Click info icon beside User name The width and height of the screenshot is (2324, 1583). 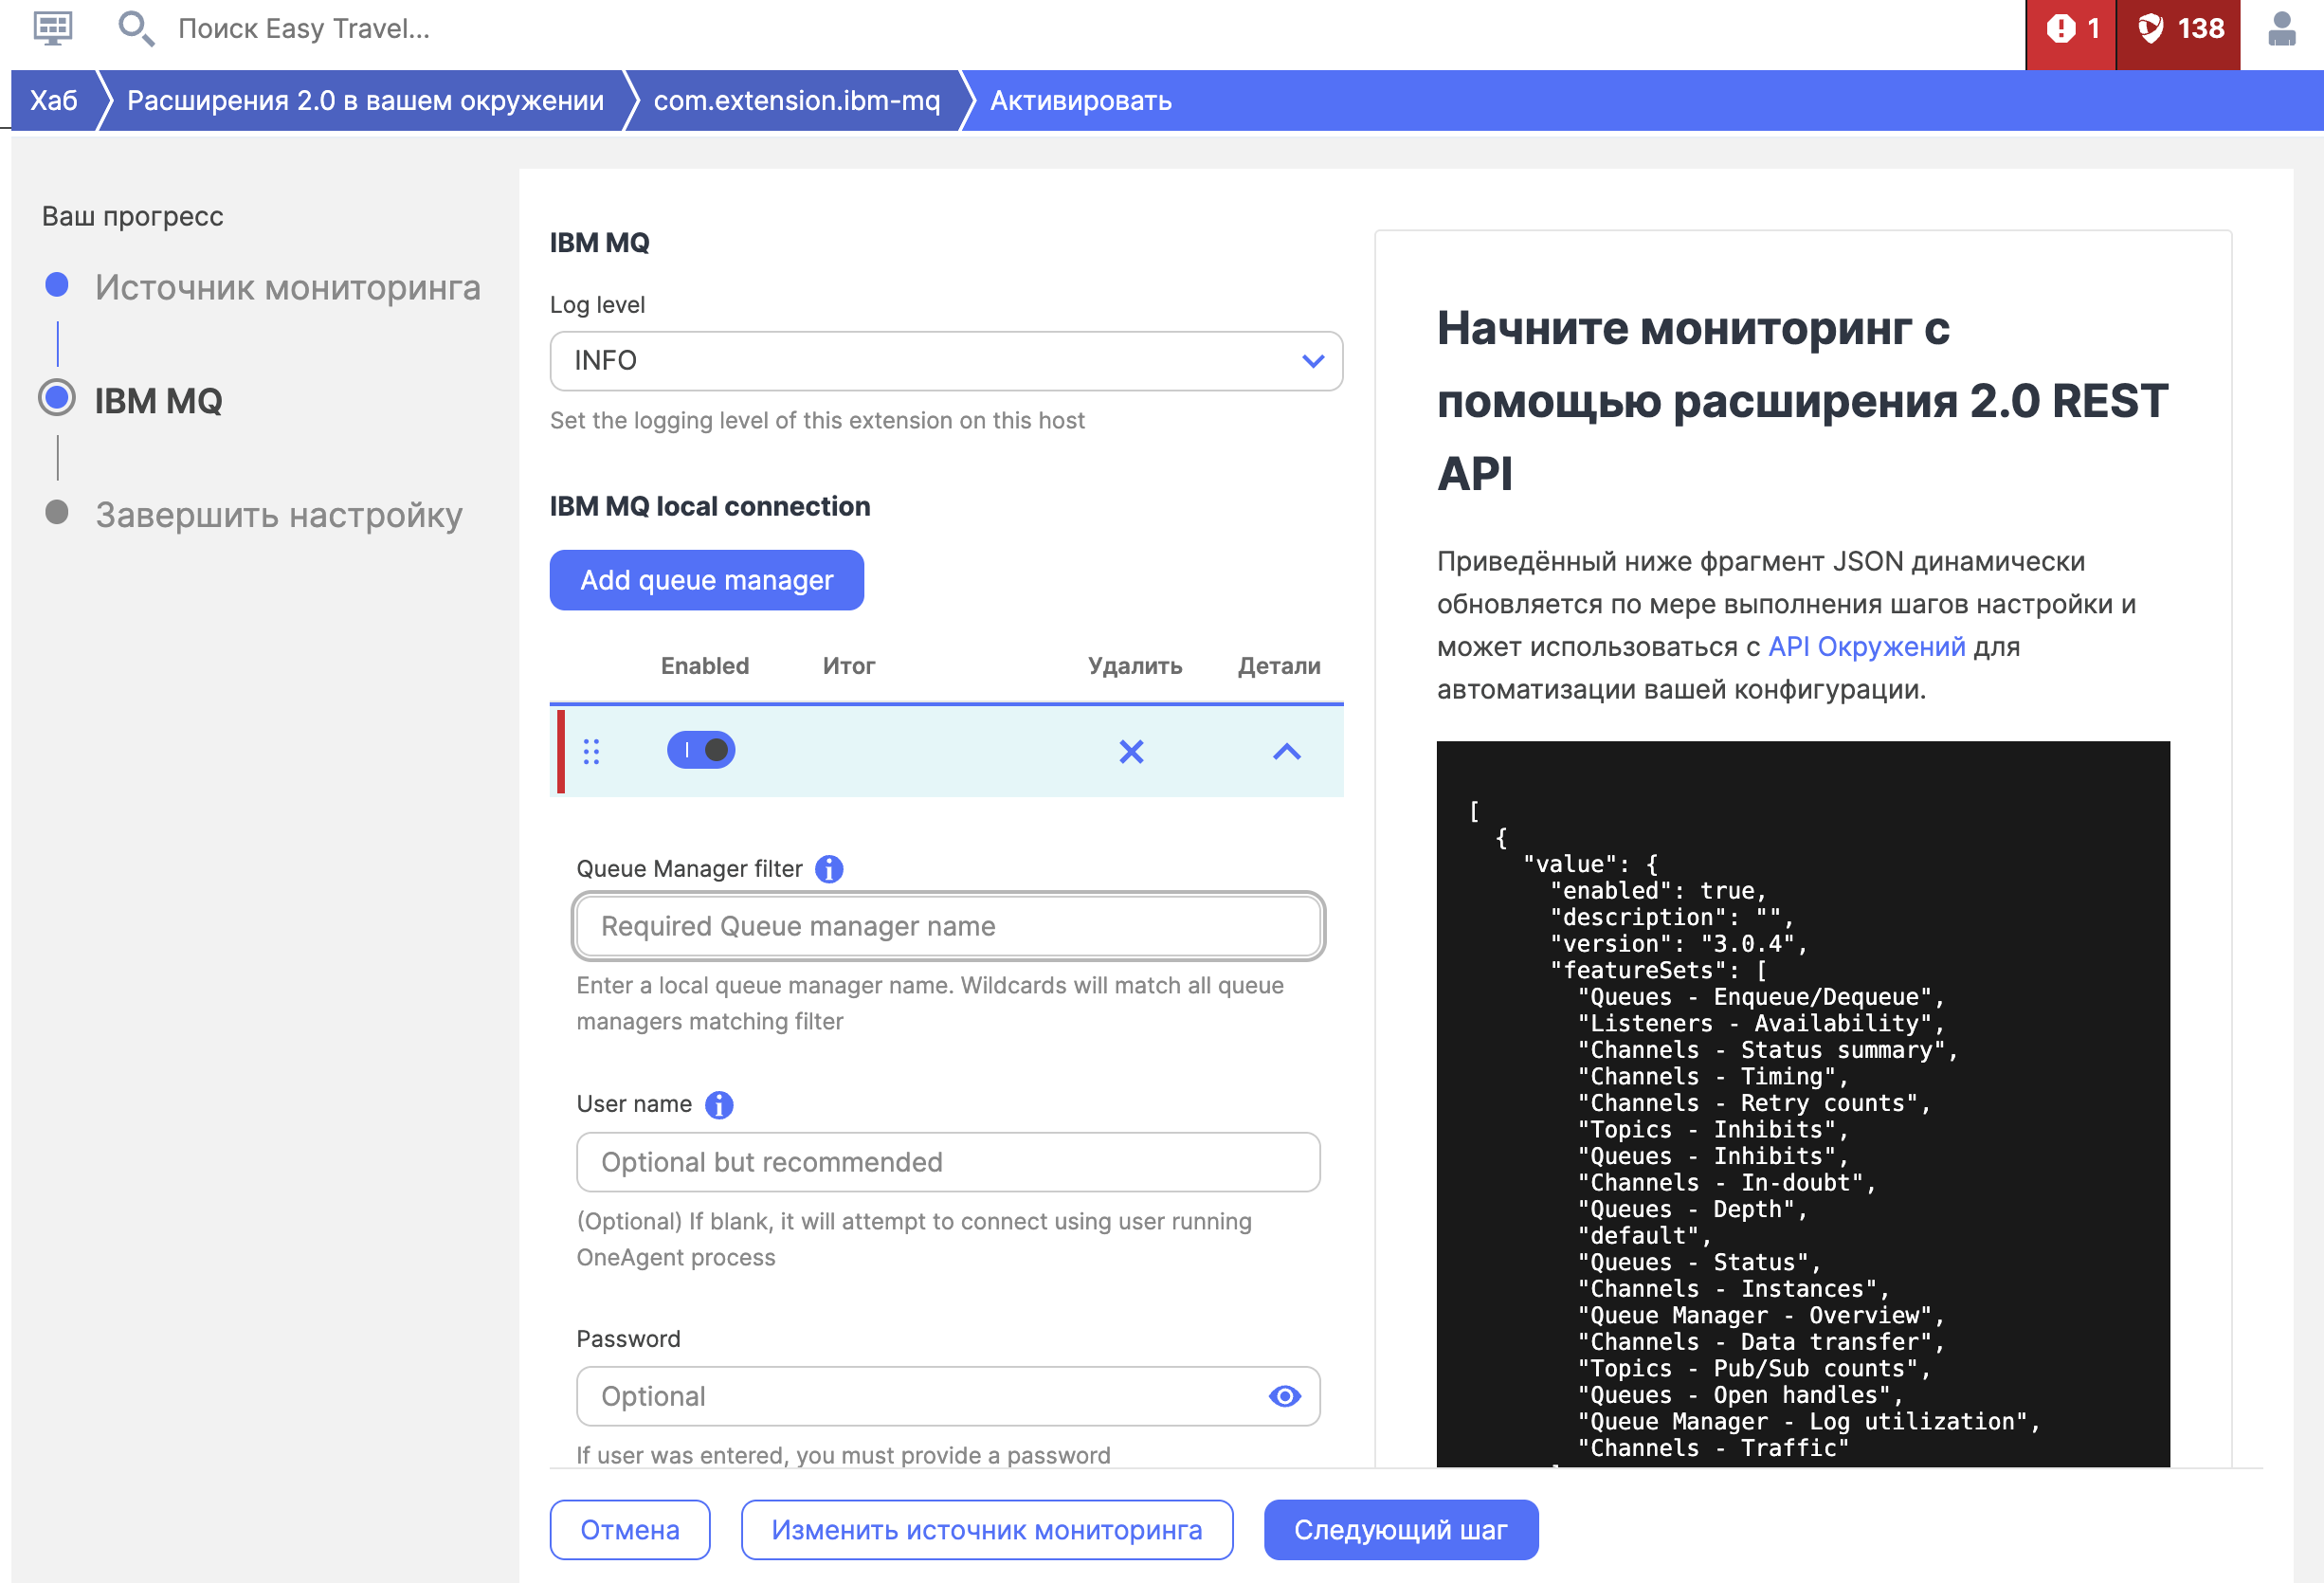click(x=719, y=1105)
